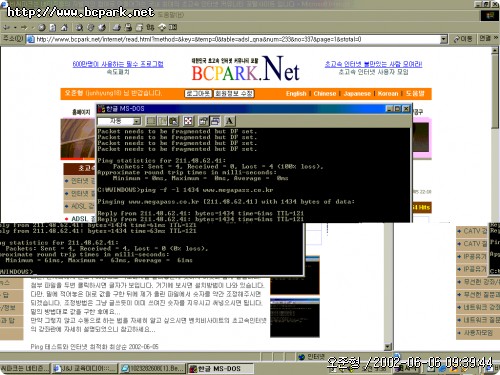
Task: Click the edit member info (회원정보 수정) button
Action: coord(234,94)
